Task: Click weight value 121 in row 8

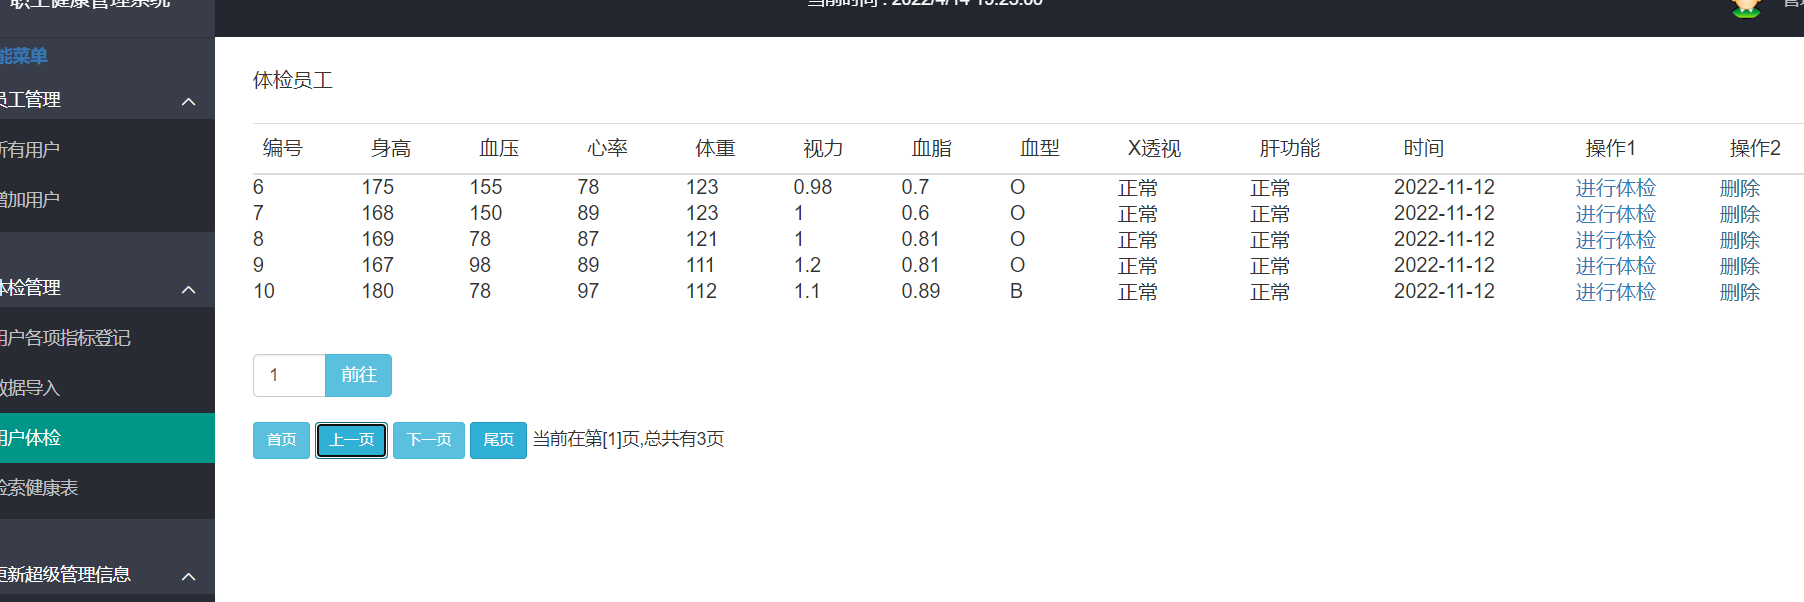Action: (x=701, y=239)
